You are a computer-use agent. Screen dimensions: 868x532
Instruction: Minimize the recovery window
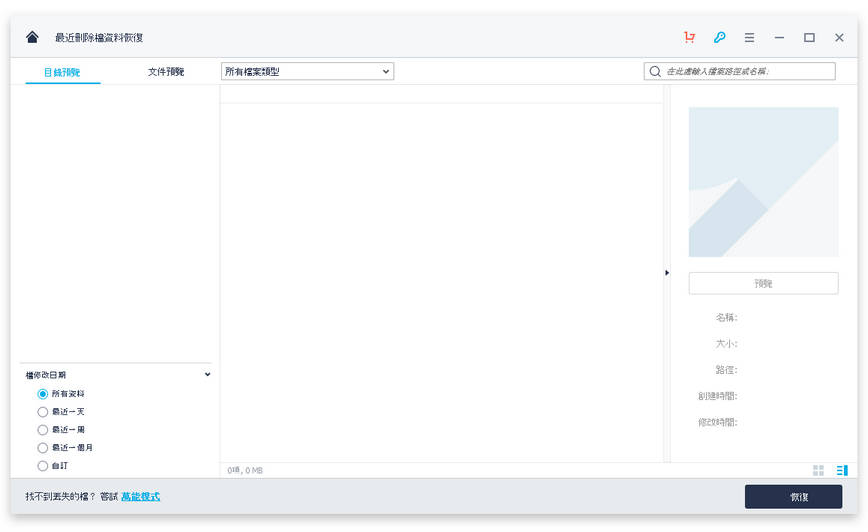pos(779,38)
